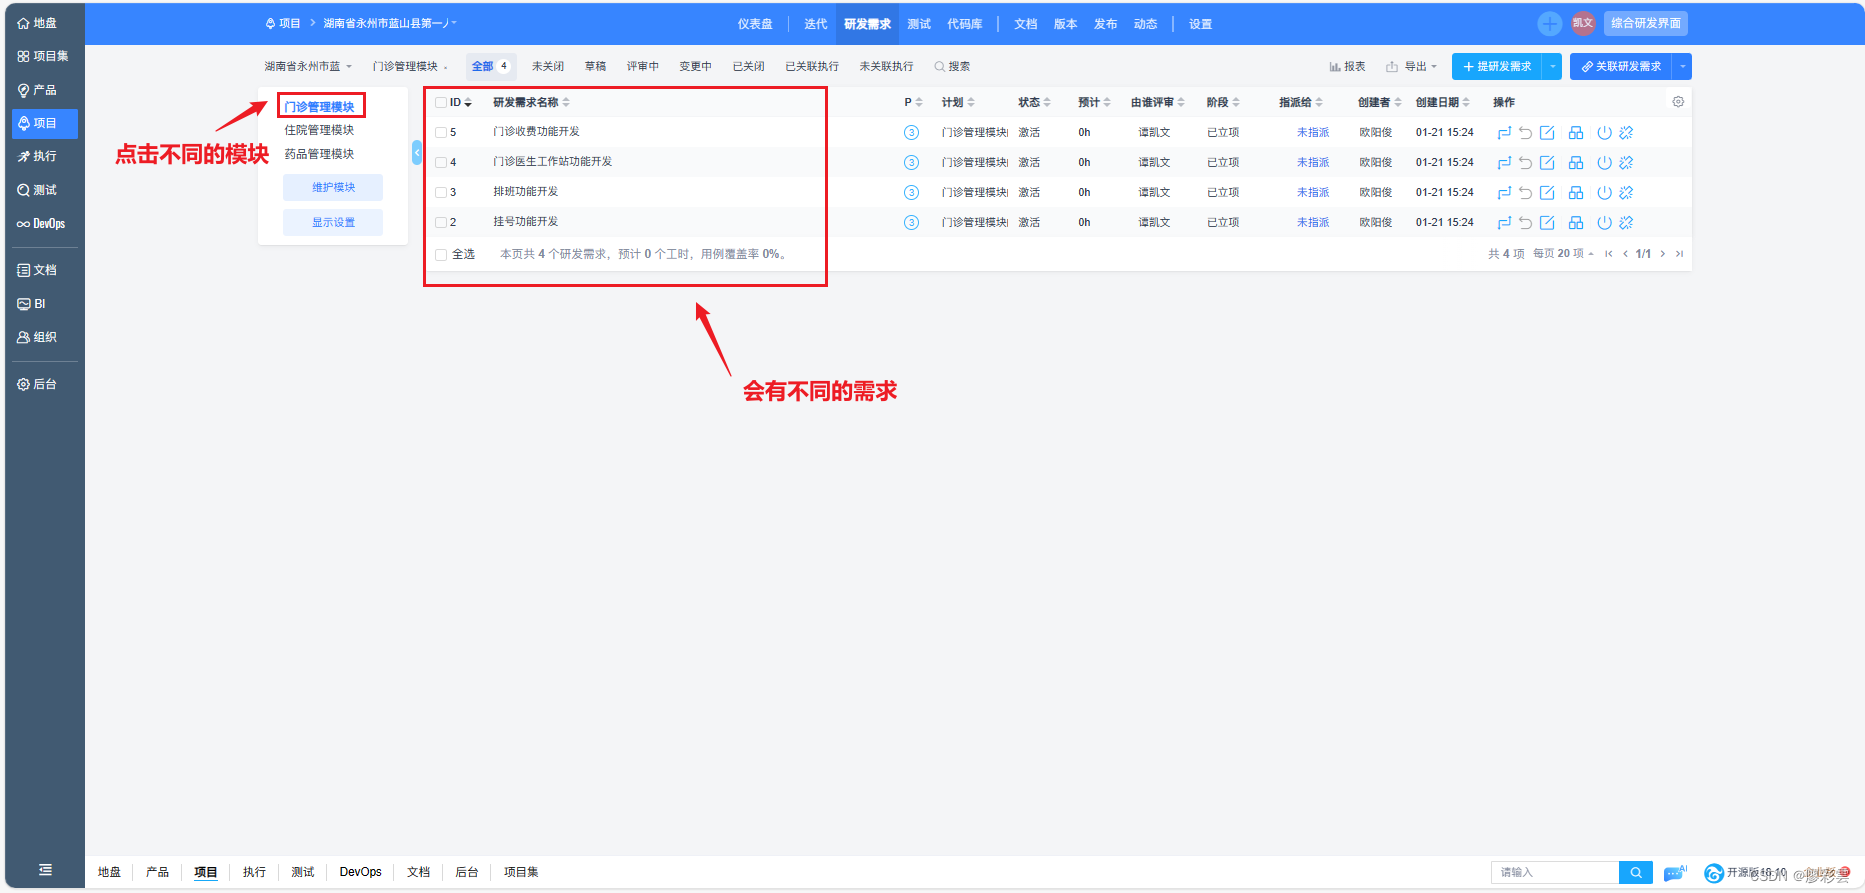
Task: Open the AI chat icon at bottom
Action: (1675, 873)
